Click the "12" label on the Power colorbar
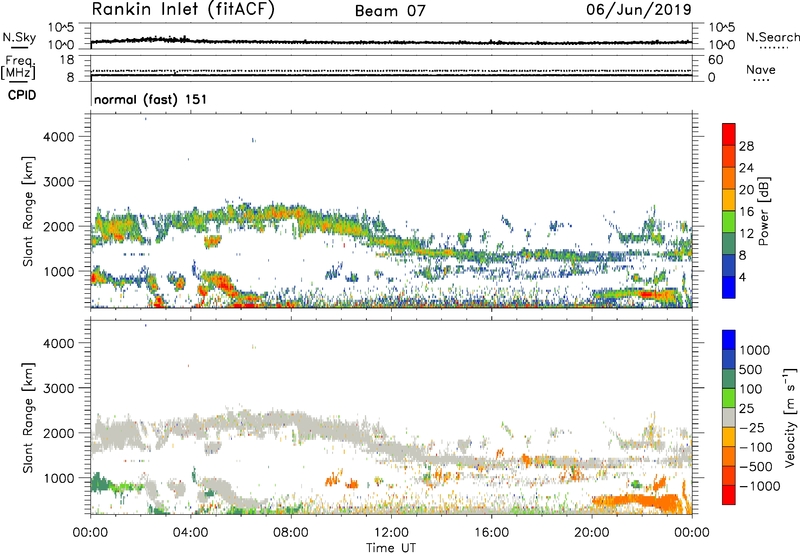 (746, 234)
